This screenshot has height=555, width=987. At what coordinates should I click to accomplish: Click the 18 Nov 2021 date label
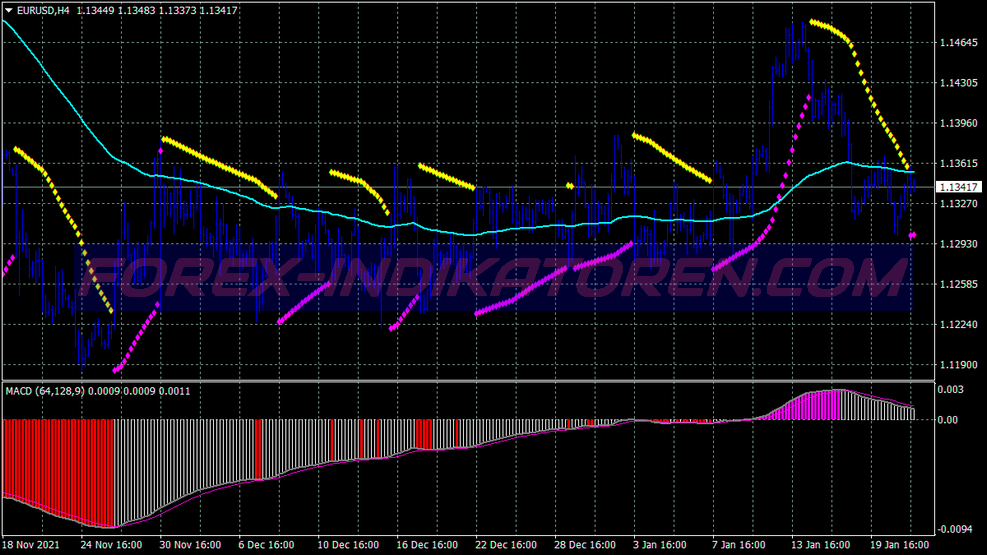pyautogui.click(x=31, y=546)
